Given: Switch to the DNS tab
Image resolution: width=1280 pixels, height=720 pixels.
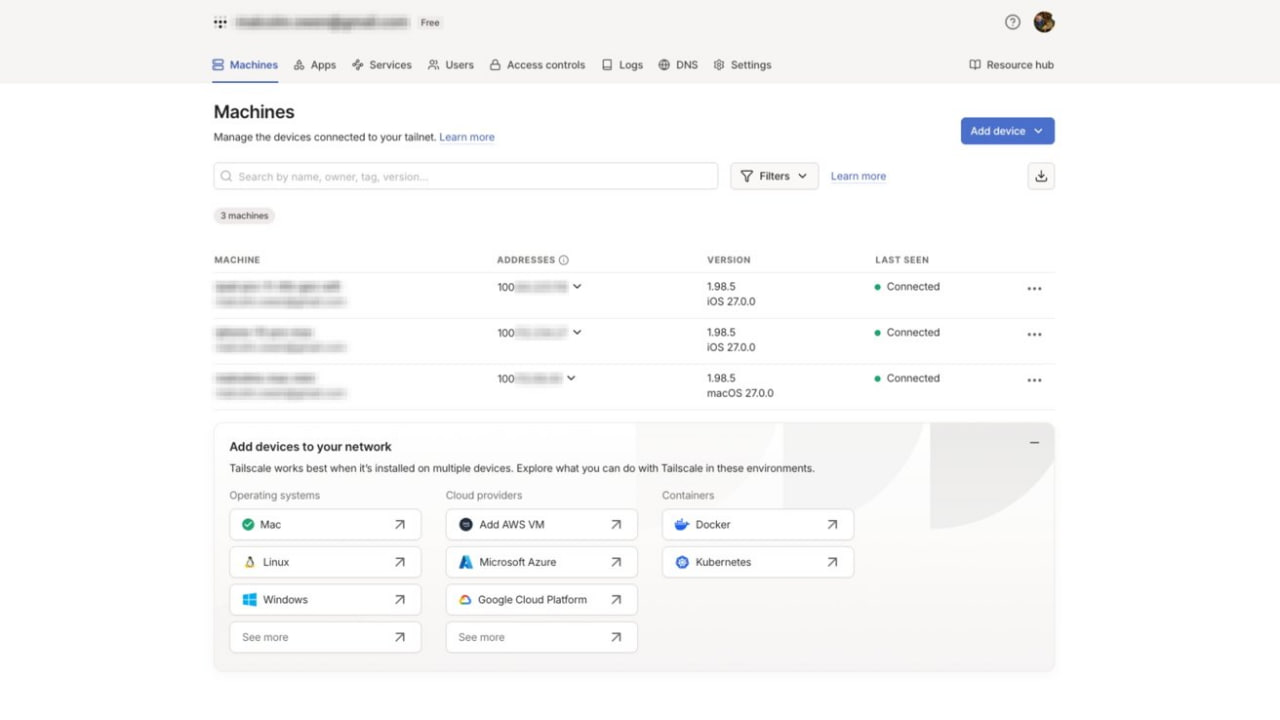Looking at the screenshot, I should pyautogui.click(x=678, y=65).
